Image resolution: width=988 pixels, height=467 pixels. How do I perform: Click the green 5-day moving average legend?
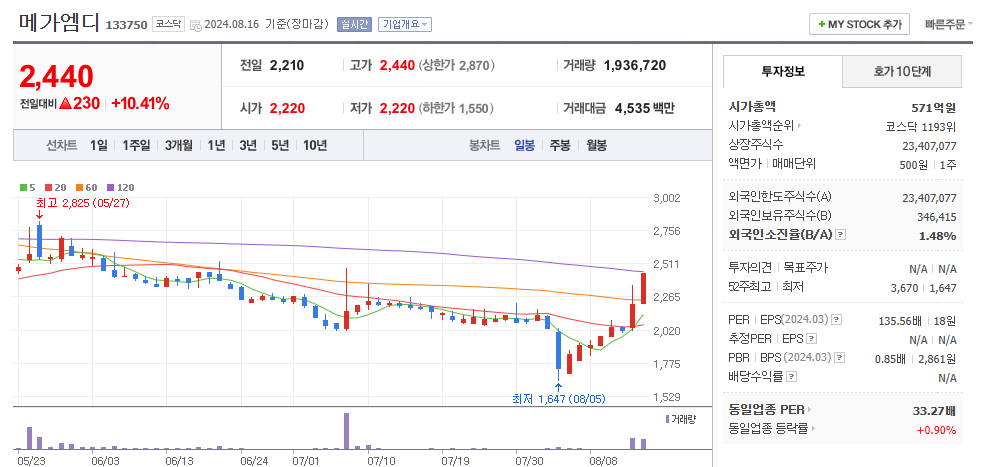click(28, 187)
